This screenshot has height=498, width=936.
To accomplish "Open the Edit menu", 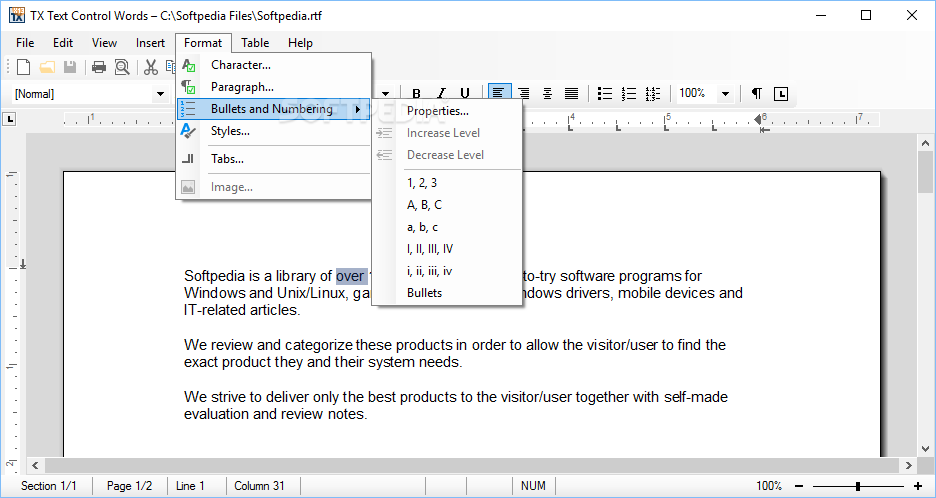I will [63, 43].
